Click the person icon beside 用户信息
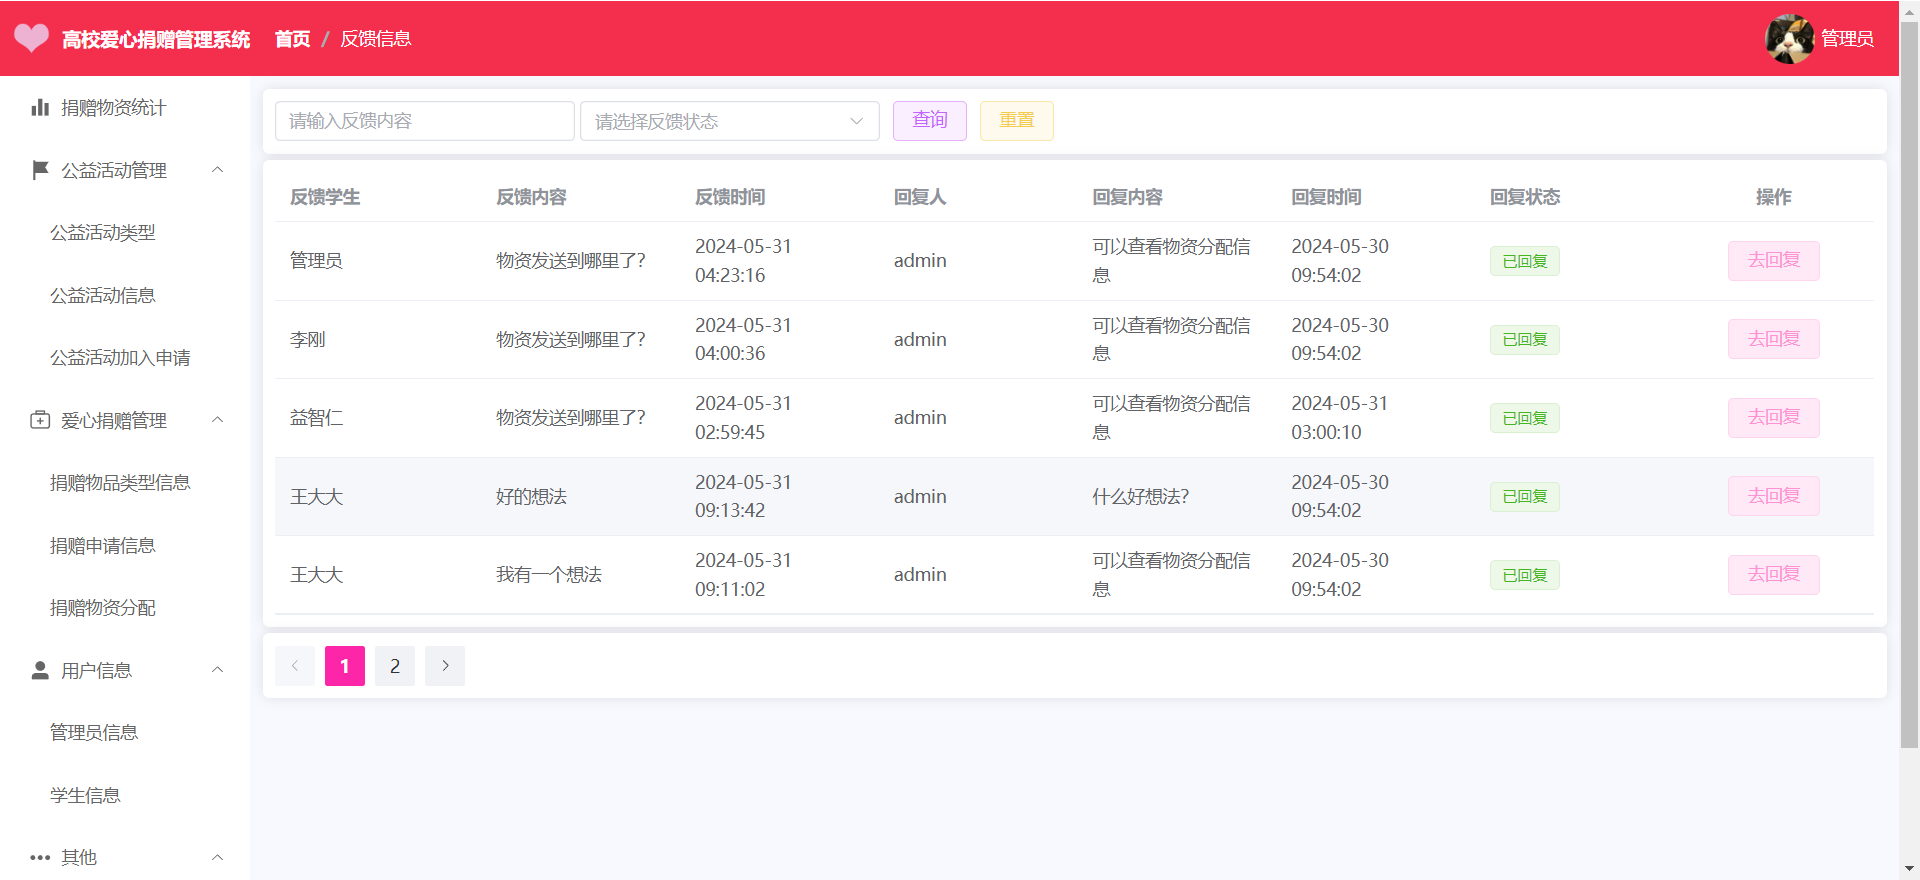 pyautogui.click(x=40, y=670)
